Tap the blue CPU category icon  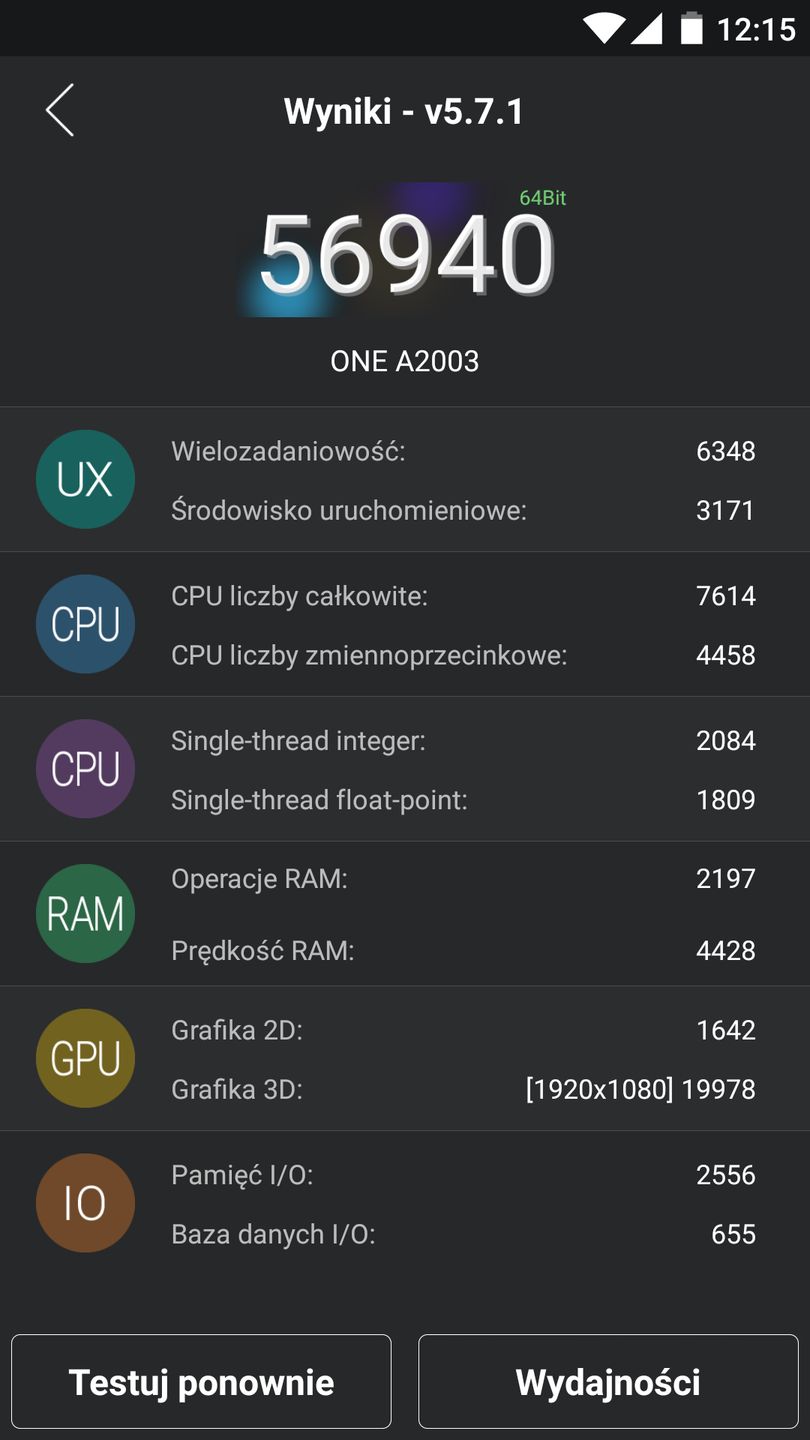click(x=85, y=624)
